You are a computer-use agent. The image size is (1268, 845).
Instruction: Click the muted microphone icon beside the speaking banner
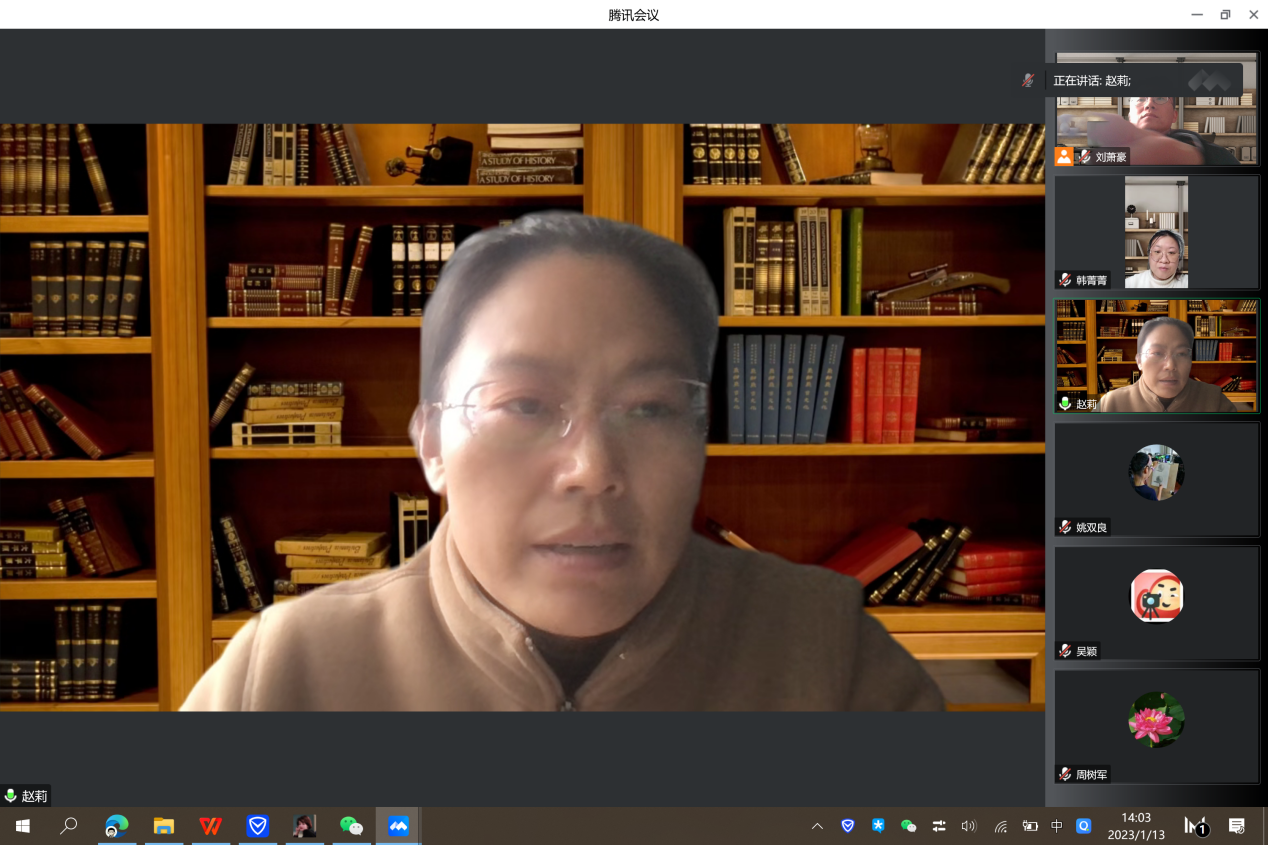pos(1028,80)
